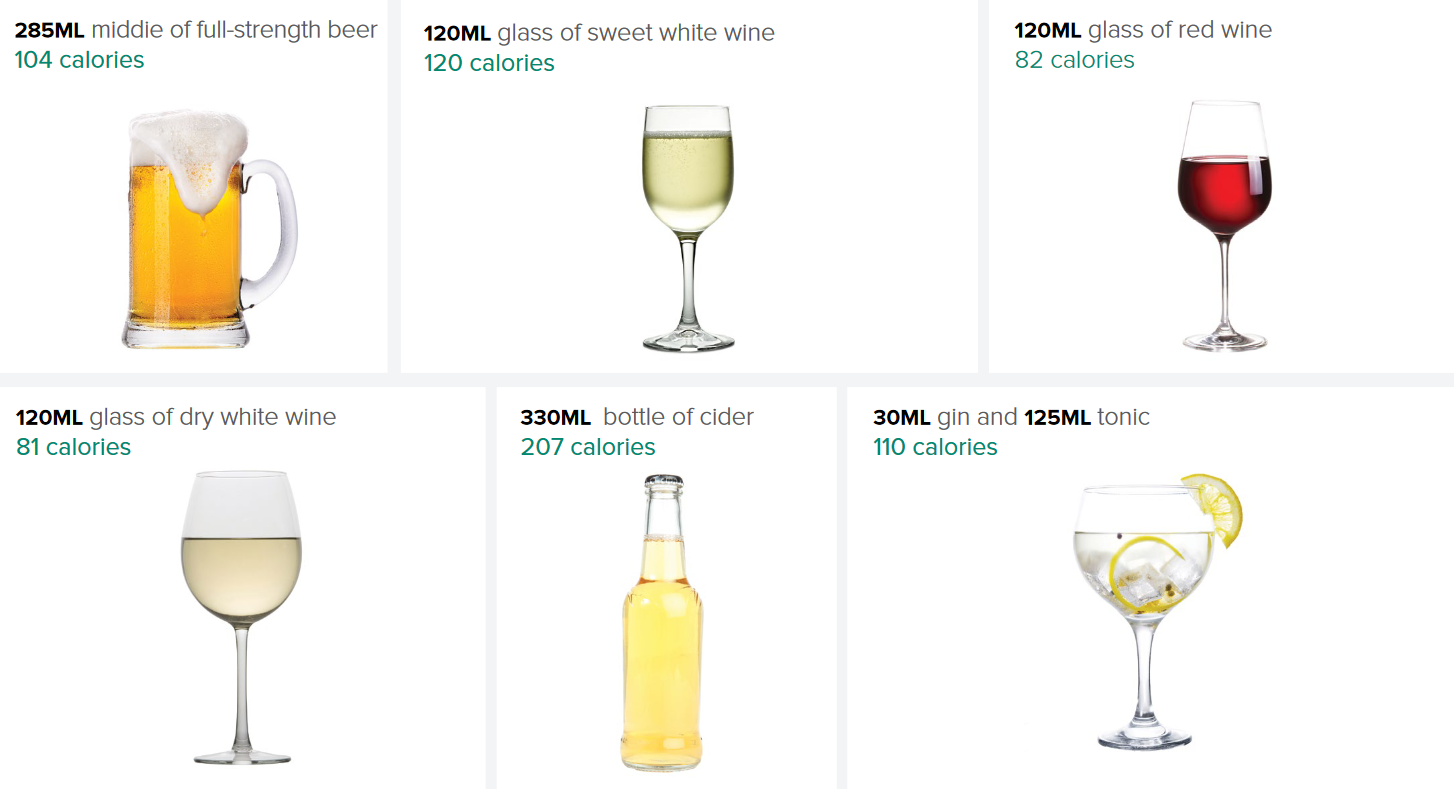Screen dimensions: 1454x789
Task: Click the sweet white wine glass image
Action: (688, 228)
